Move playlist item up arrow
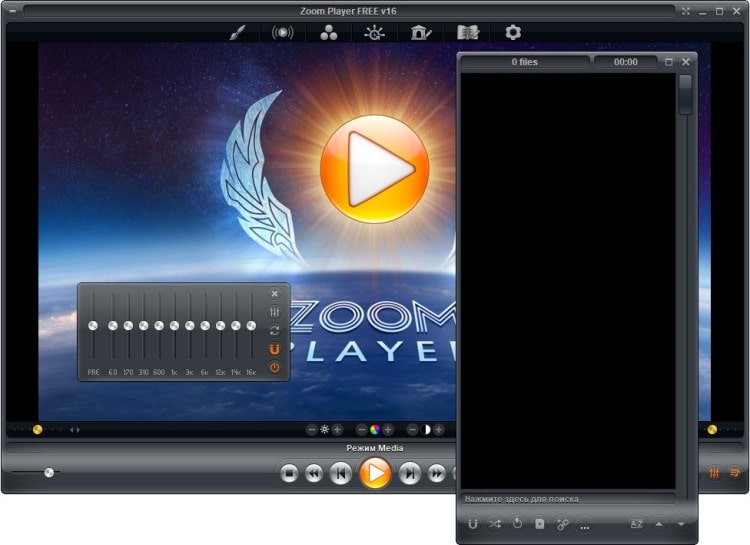 659,524
